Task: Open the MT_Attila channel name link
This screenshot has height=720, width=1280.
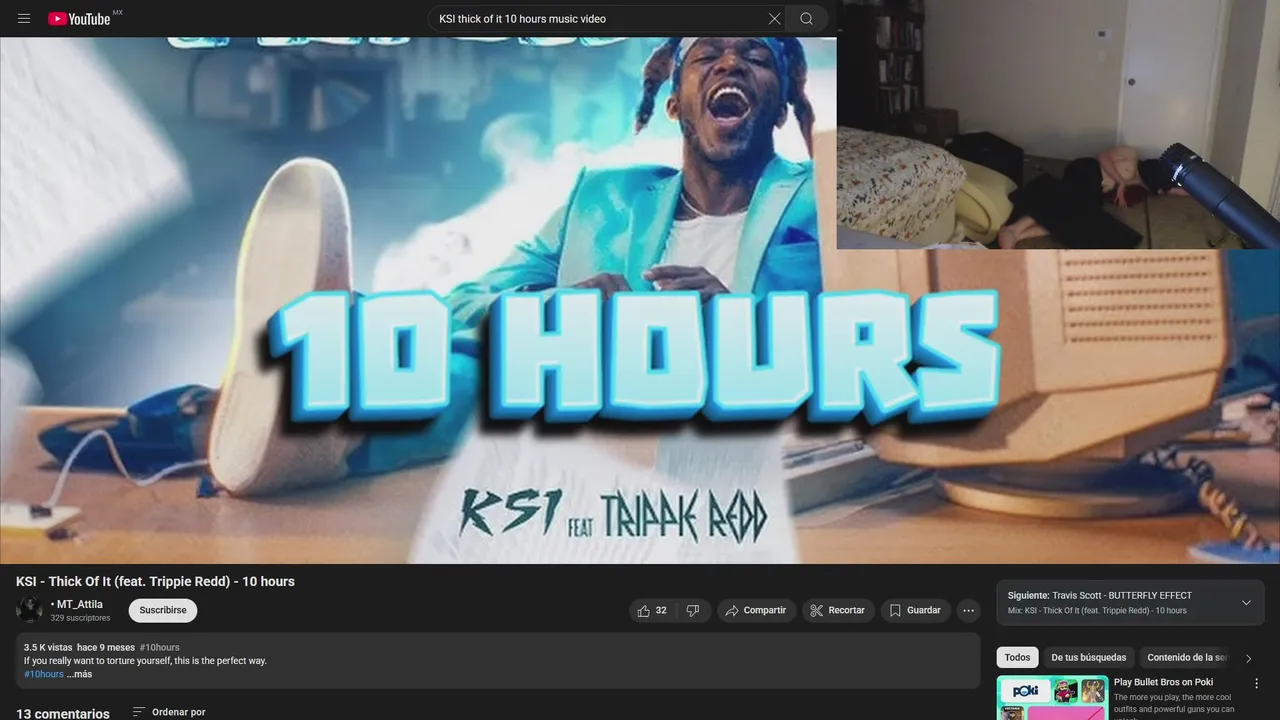Action: coord(77,604)
